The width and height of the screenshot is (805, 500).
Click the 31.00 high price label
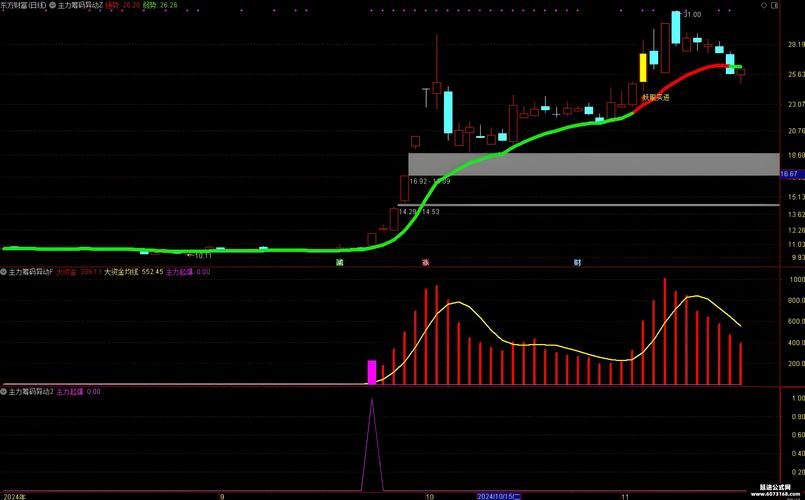[692, 15]
